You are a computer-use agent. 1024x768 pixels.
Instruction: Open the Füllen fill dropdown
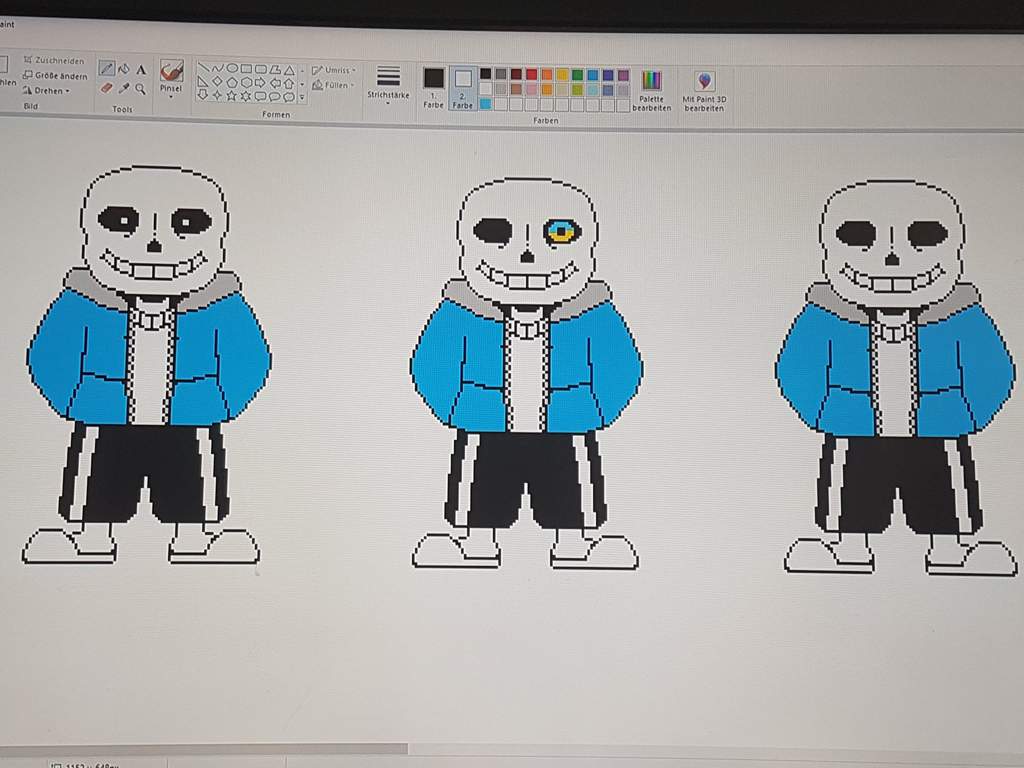click(x=333, y=85)
